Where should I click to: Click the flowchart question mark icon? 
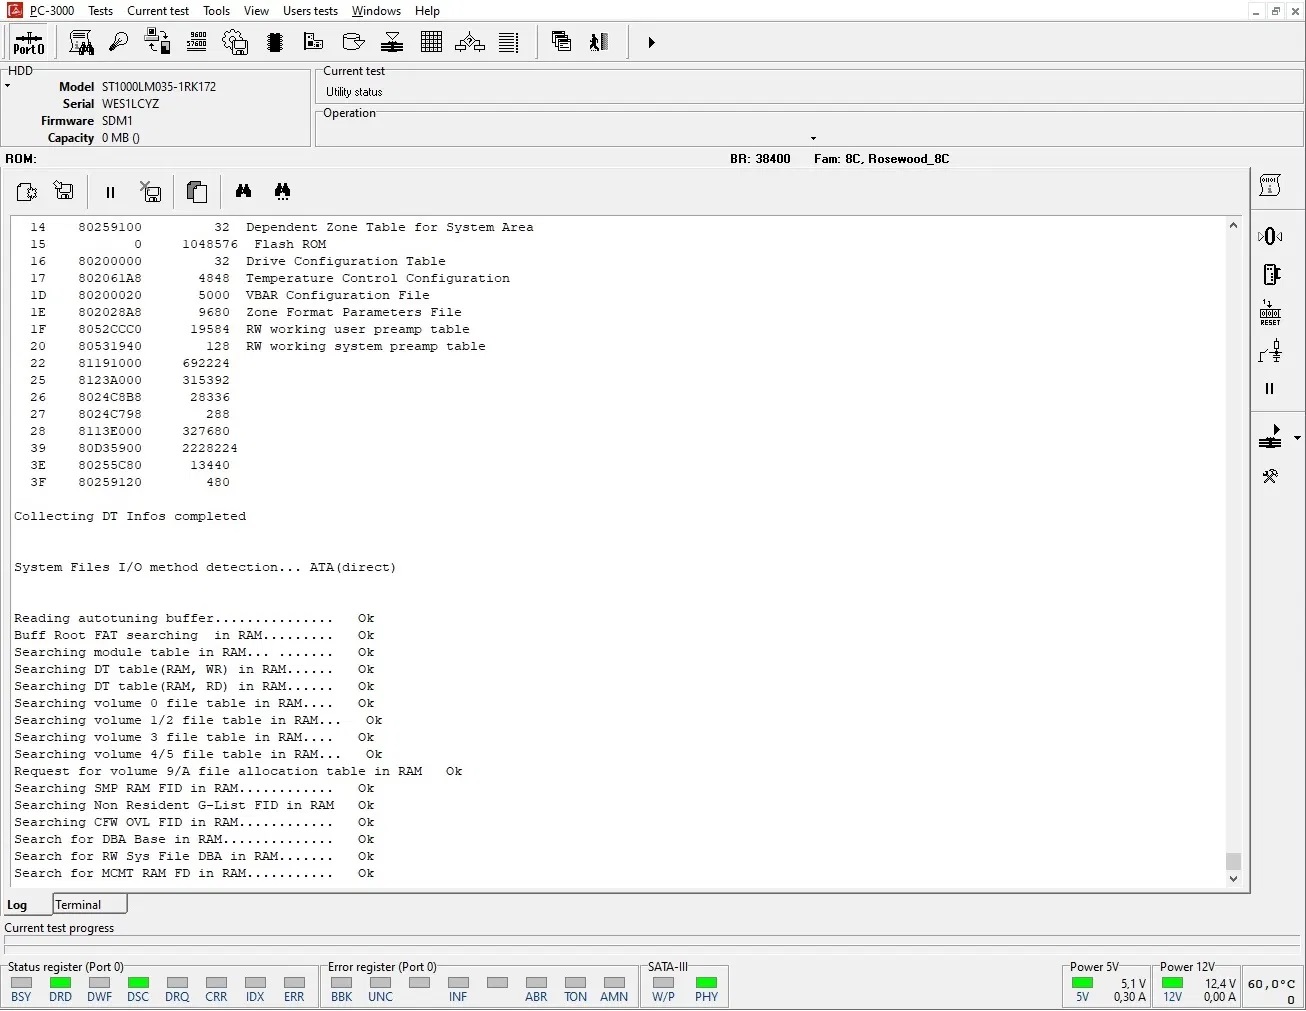470,42
